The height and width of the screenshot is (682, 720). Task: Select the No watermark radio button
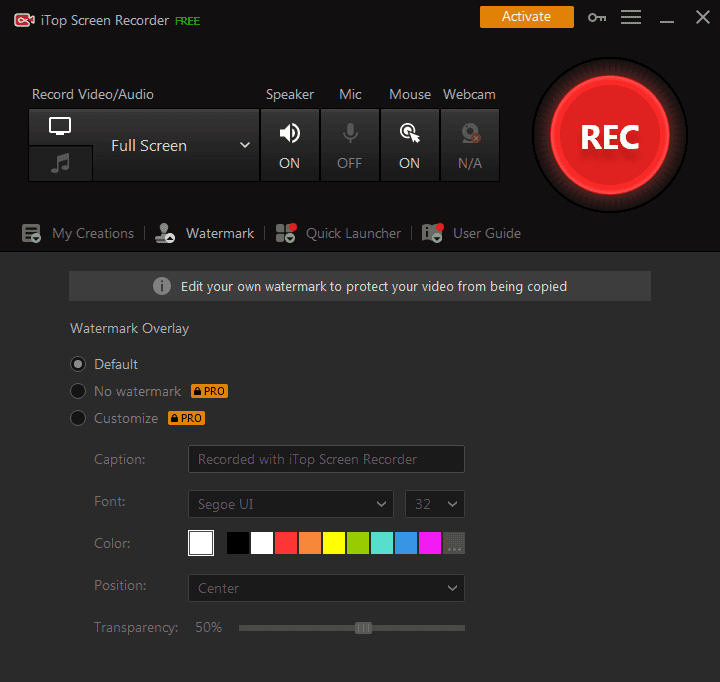(78, 391)
